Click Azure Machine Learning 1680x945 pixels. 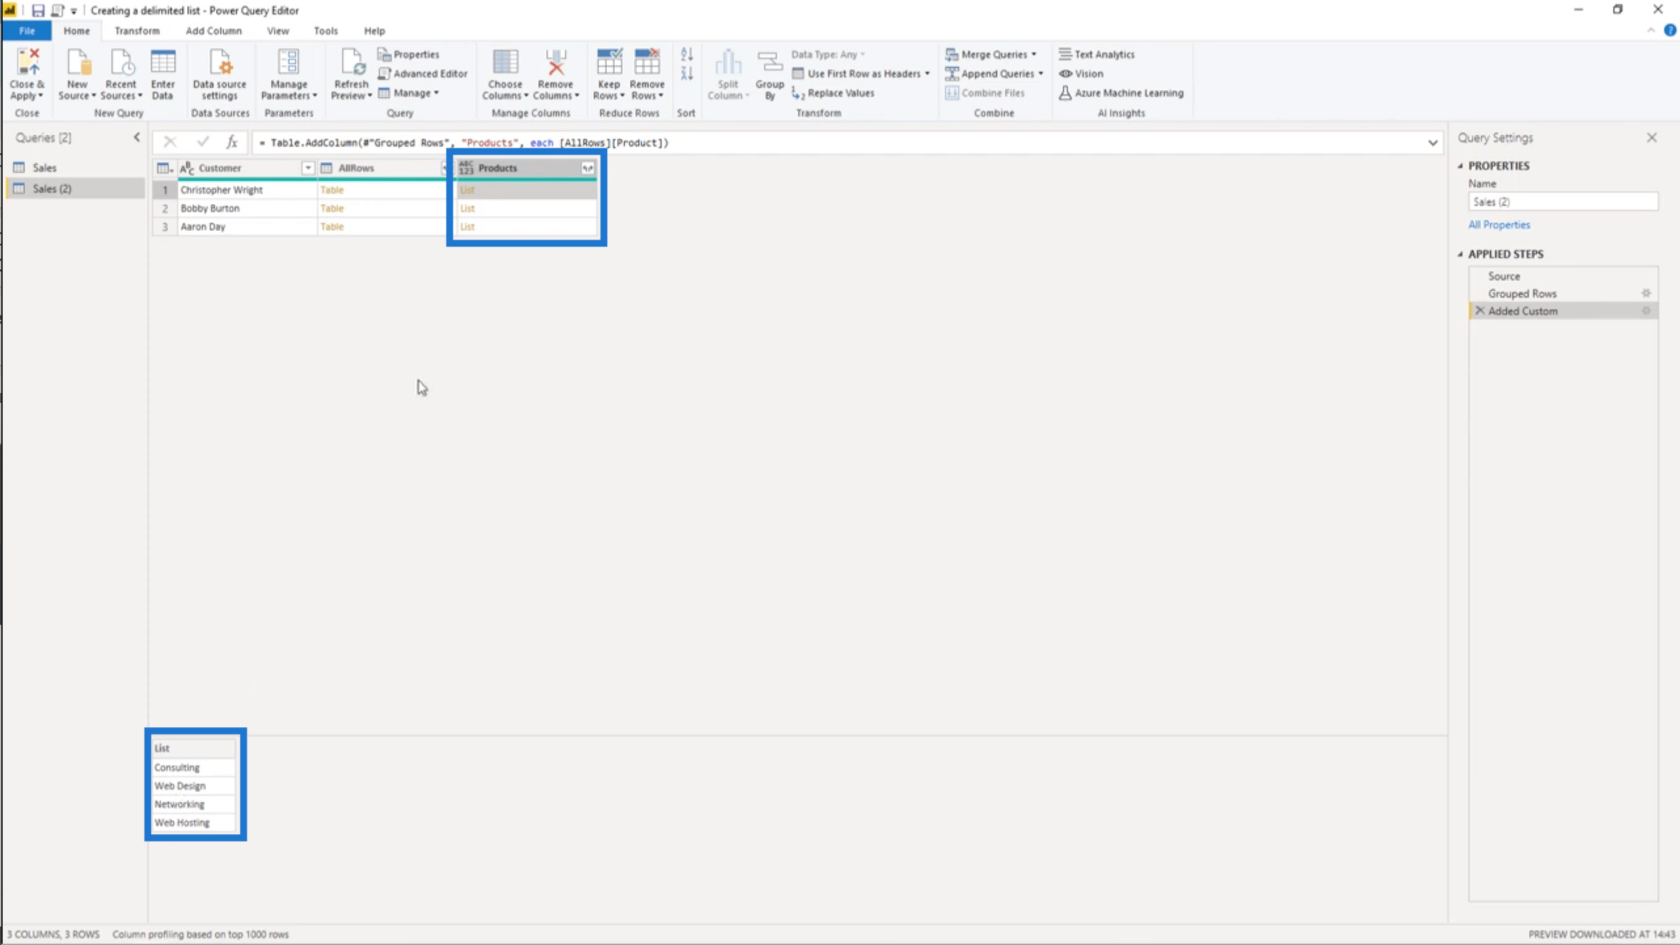[x=1121, y=93]
